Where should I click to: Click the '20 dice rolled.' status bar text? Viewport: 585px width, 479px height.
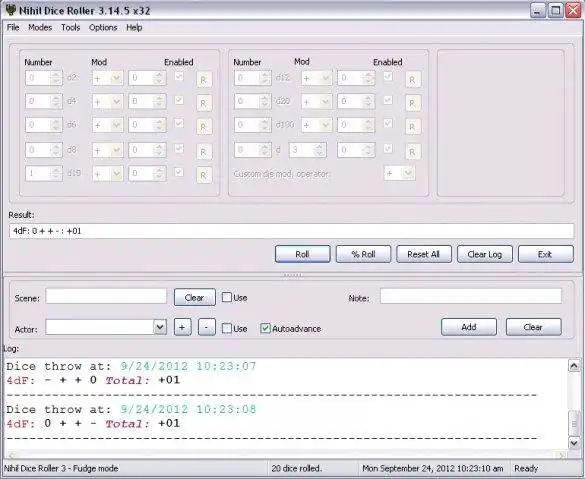click(297, 468)
